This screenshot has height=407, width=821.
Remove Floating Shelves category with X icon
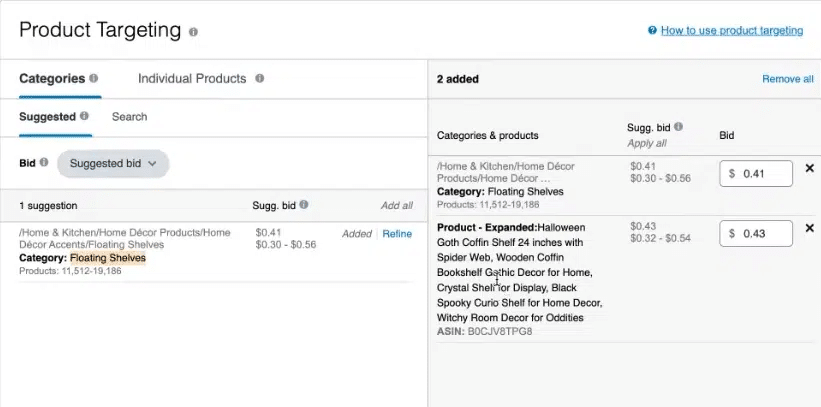click(809, 169)
